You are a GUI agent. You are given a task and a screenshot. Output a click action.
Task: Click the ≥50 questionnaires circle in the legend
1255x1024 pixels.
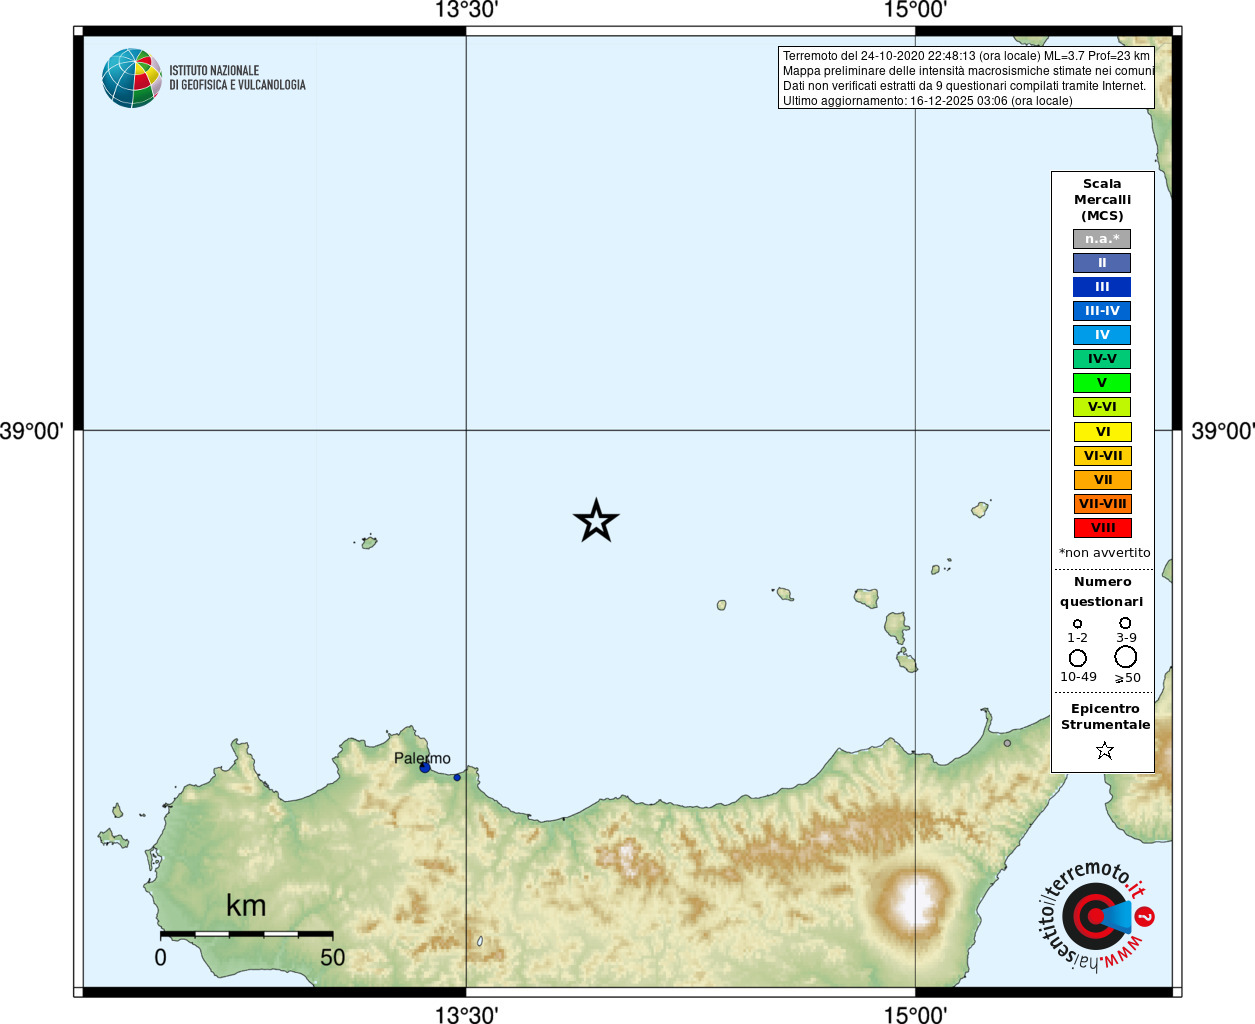[1126, 657]
